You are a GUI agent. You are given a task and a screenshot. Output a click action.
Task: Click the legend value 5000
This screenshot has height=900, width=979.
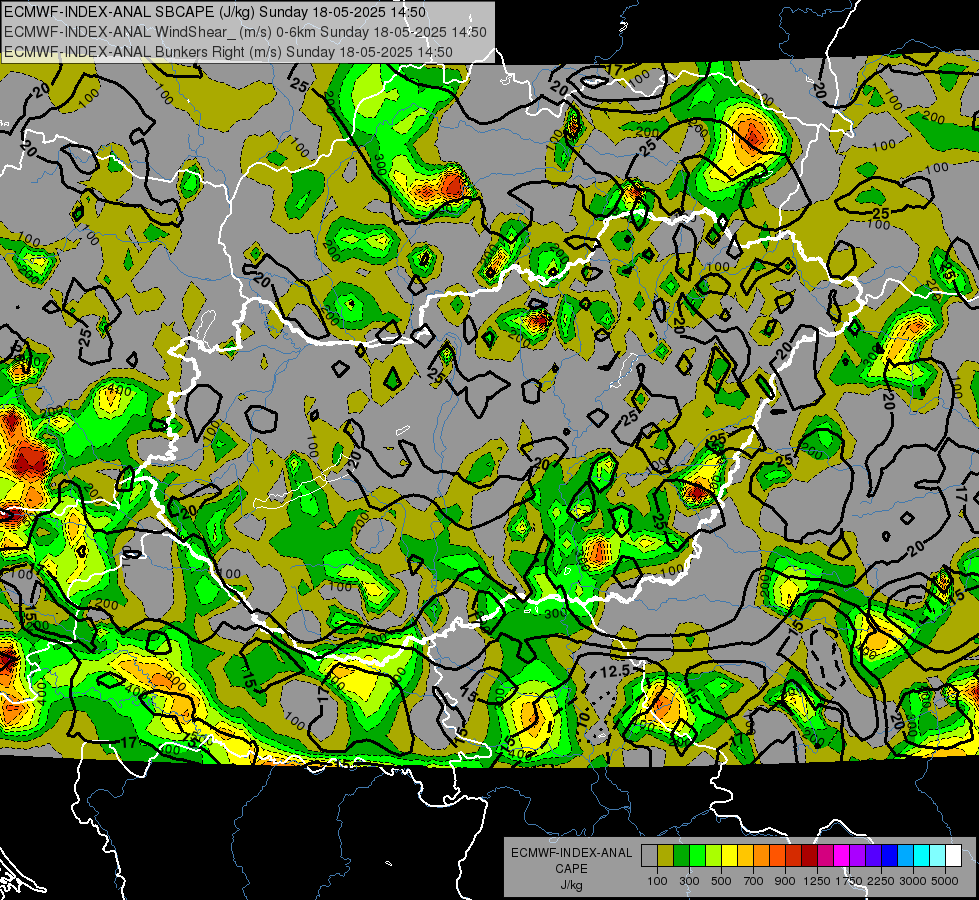[945, 881]
